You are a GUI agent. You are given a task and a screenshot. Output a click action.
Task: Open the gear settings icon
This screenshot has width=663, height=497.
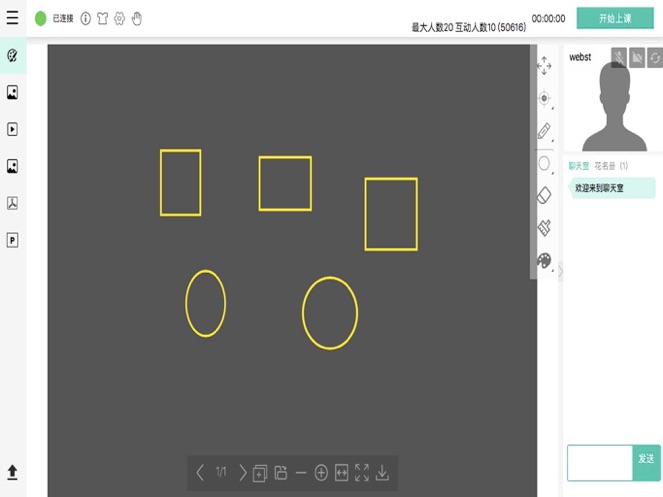pos(120,19)
